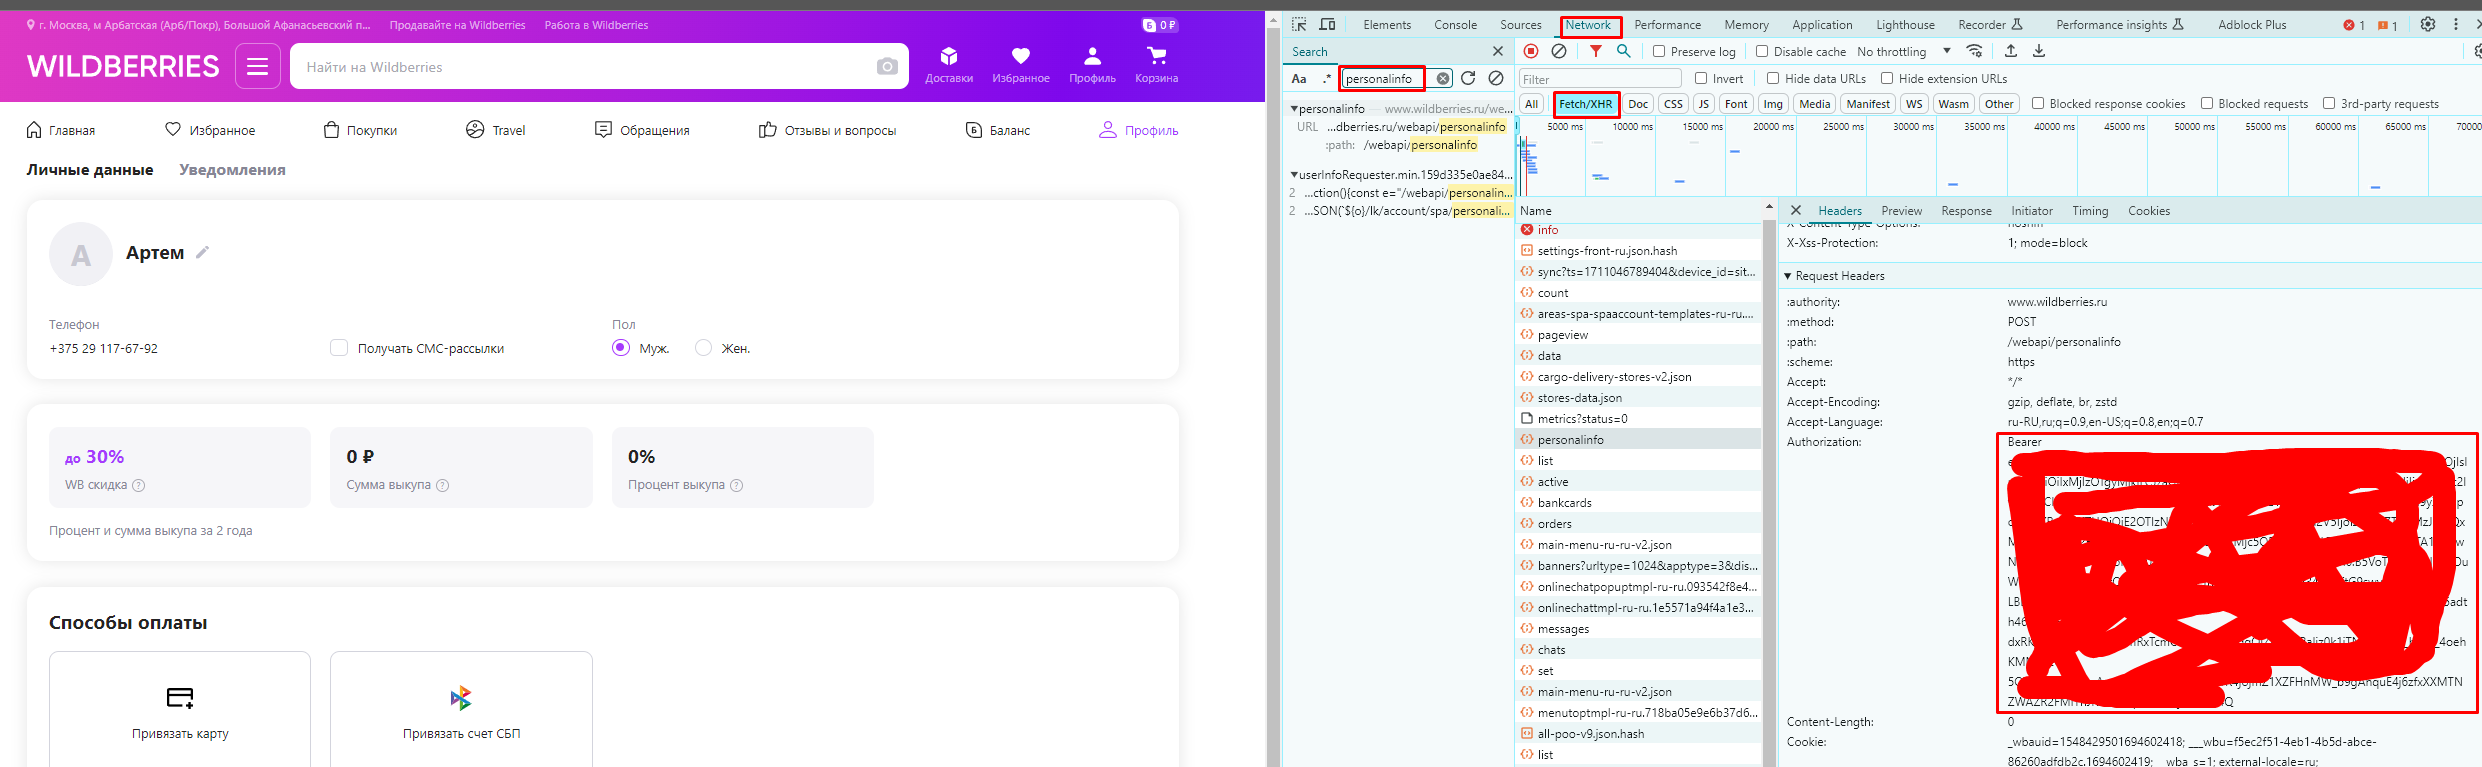Select the Муж. gender radio button
Screen dimensions: 2482x767
tap(621, 347)
